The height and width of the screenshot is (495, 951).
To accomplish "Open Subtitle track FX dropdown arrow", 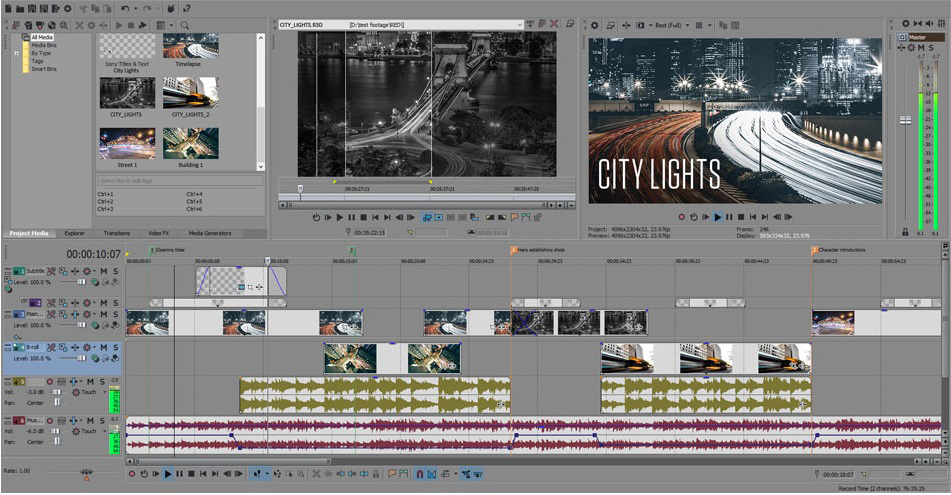I will click(95, 271).
